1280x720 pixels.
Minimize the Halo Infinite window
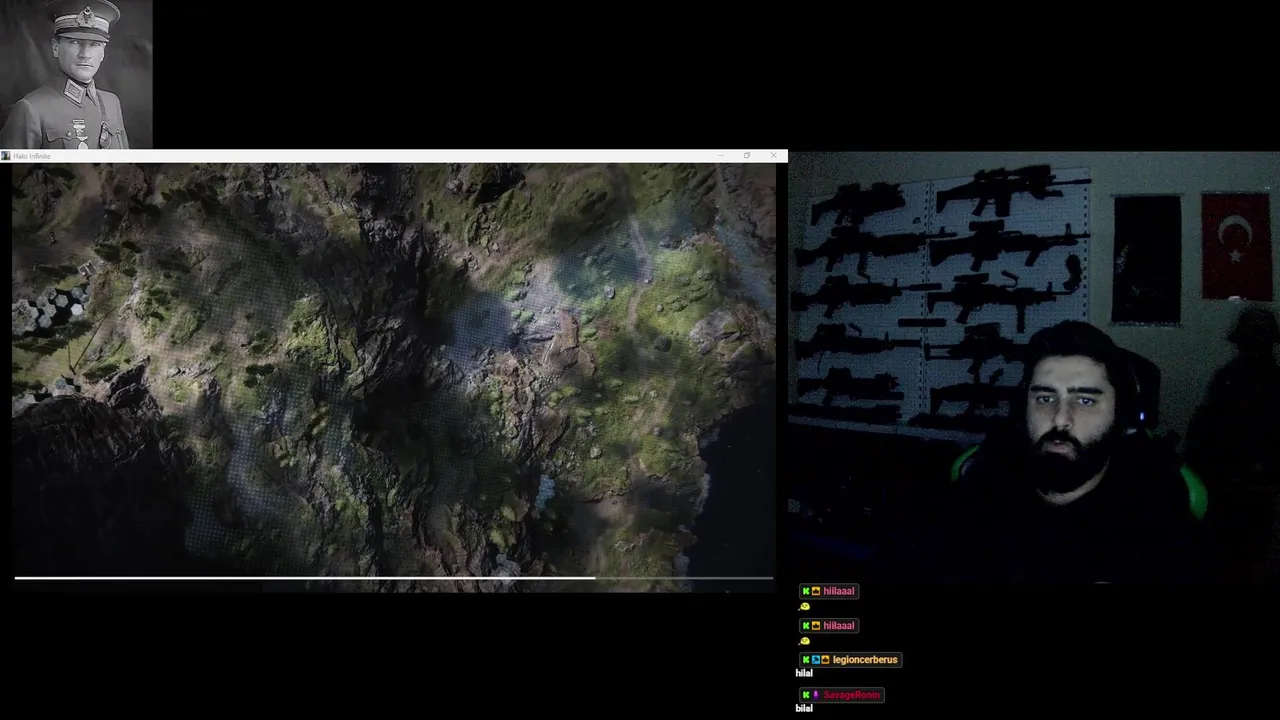[720, 156]
